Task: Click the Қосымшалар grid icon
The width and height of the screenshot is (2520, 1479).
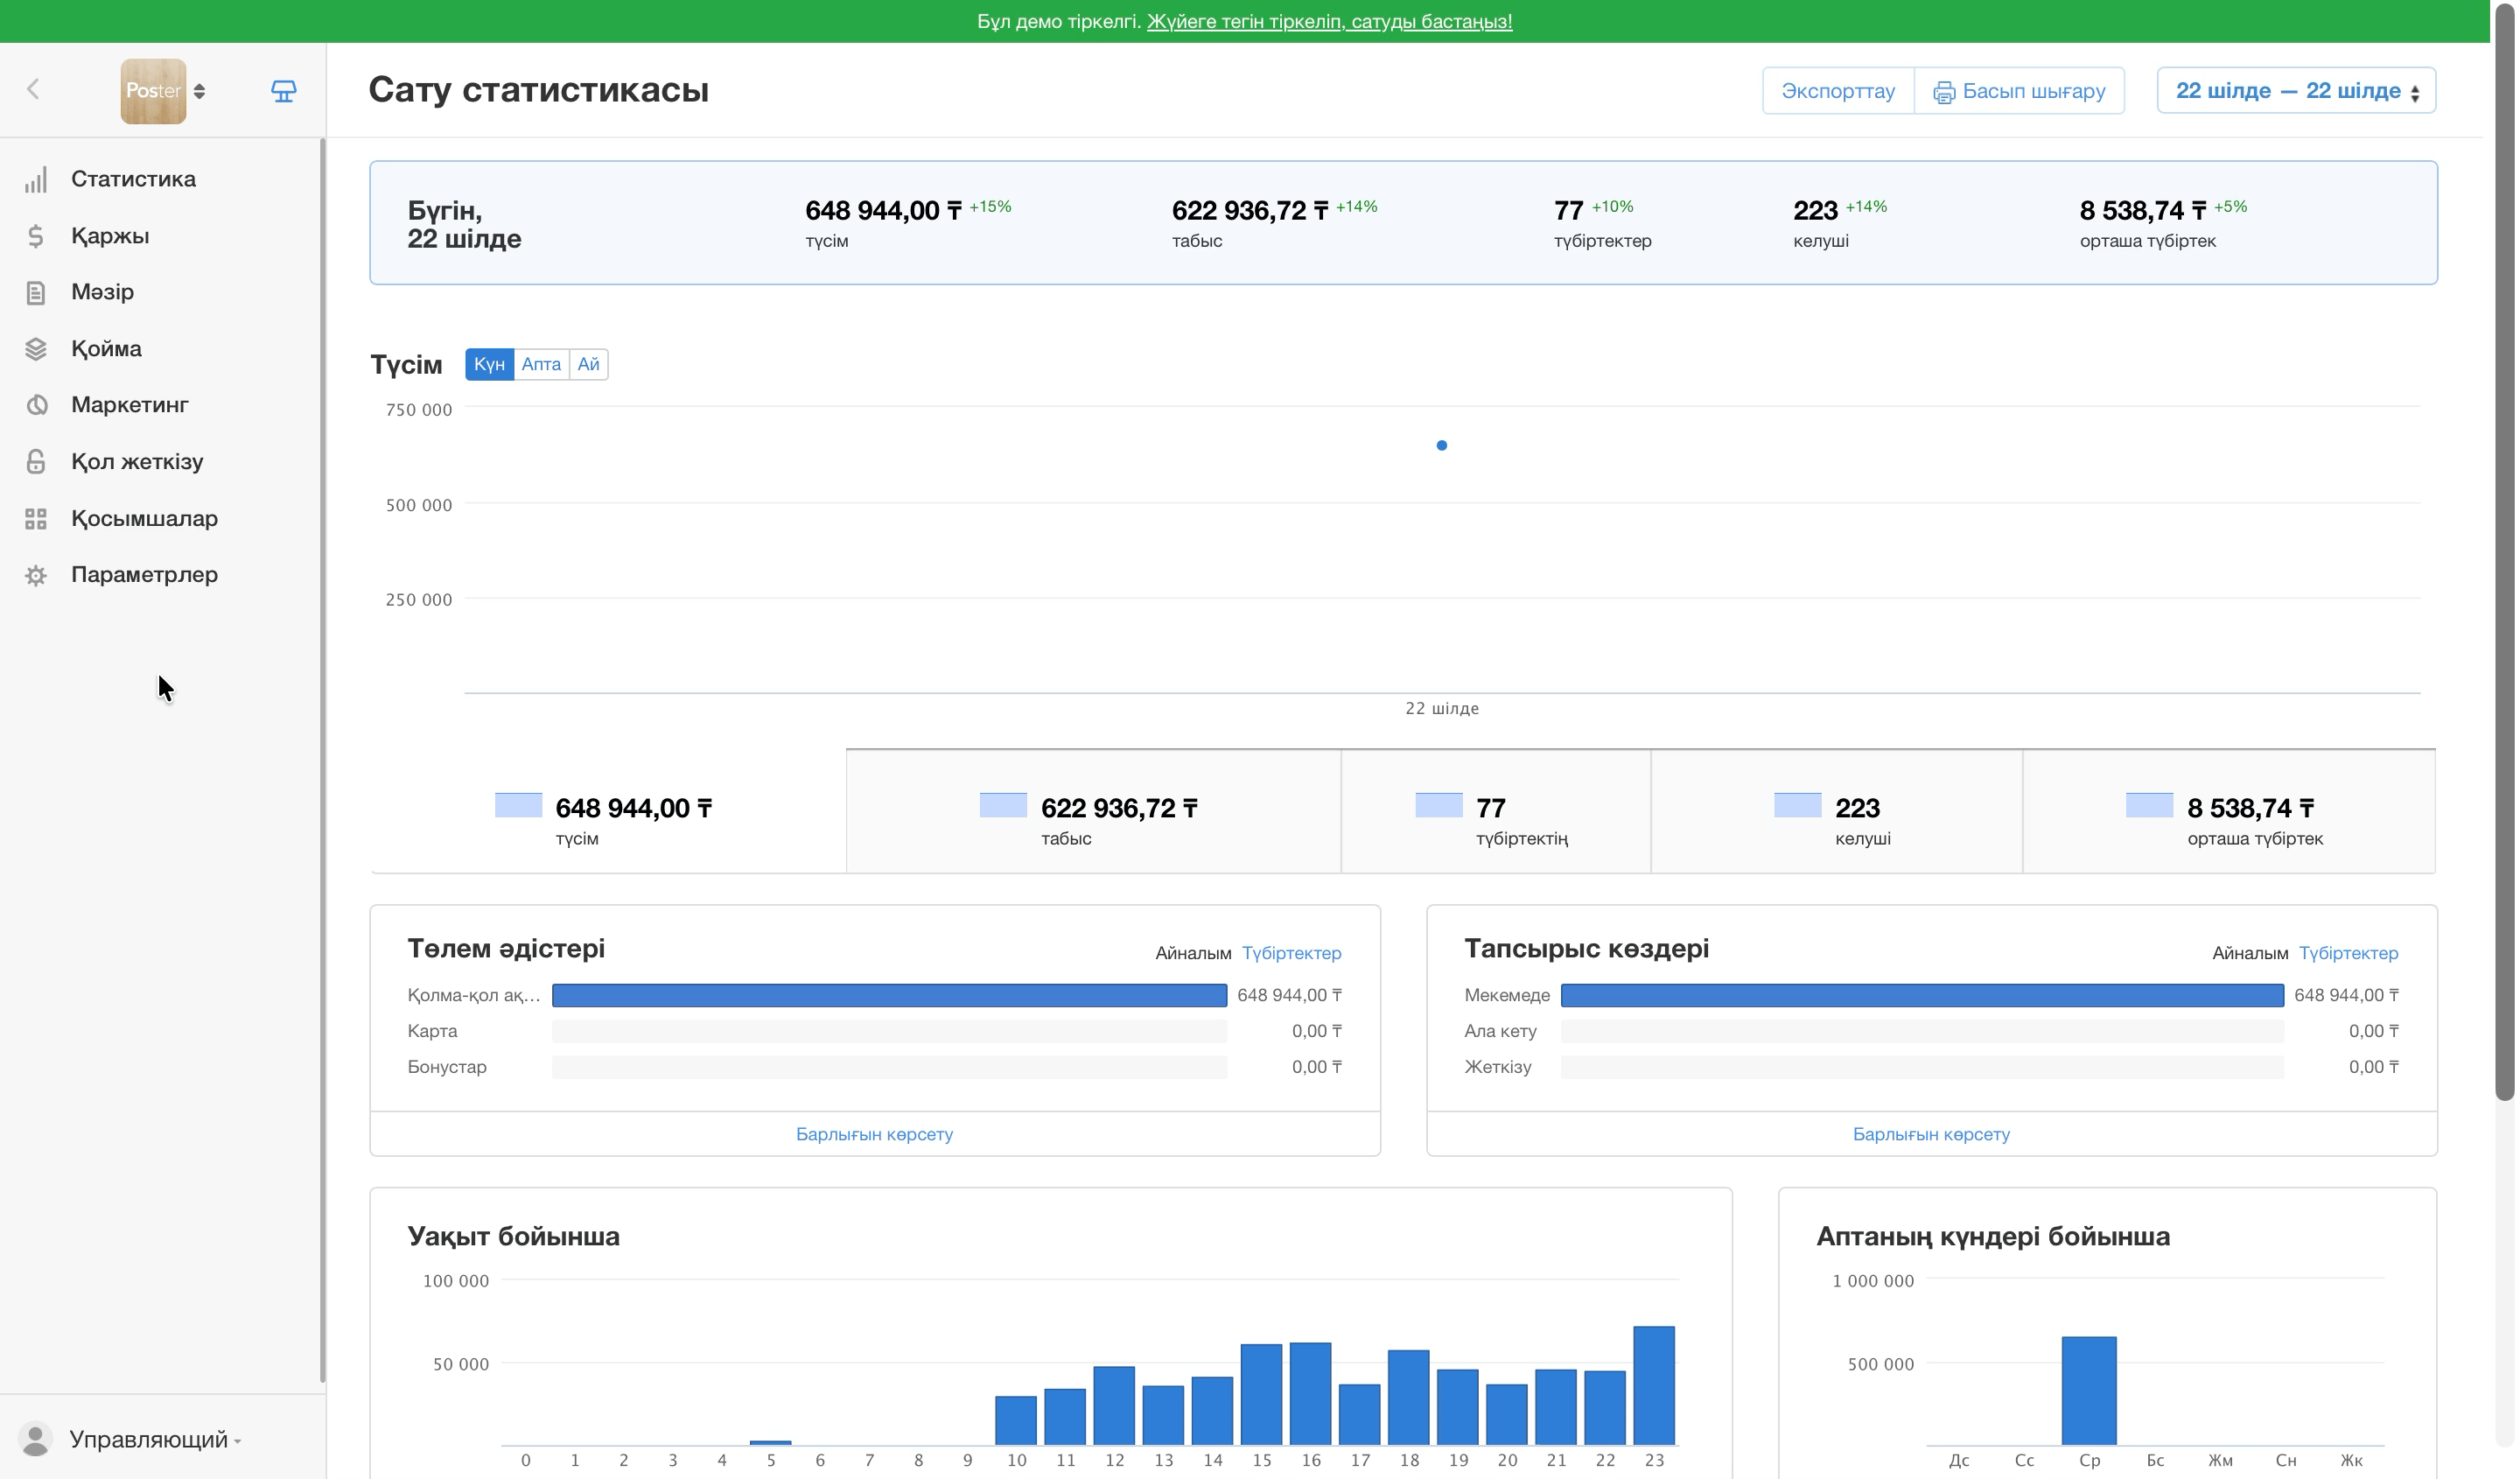Action: pyautogui.click(x=36, y=519)
